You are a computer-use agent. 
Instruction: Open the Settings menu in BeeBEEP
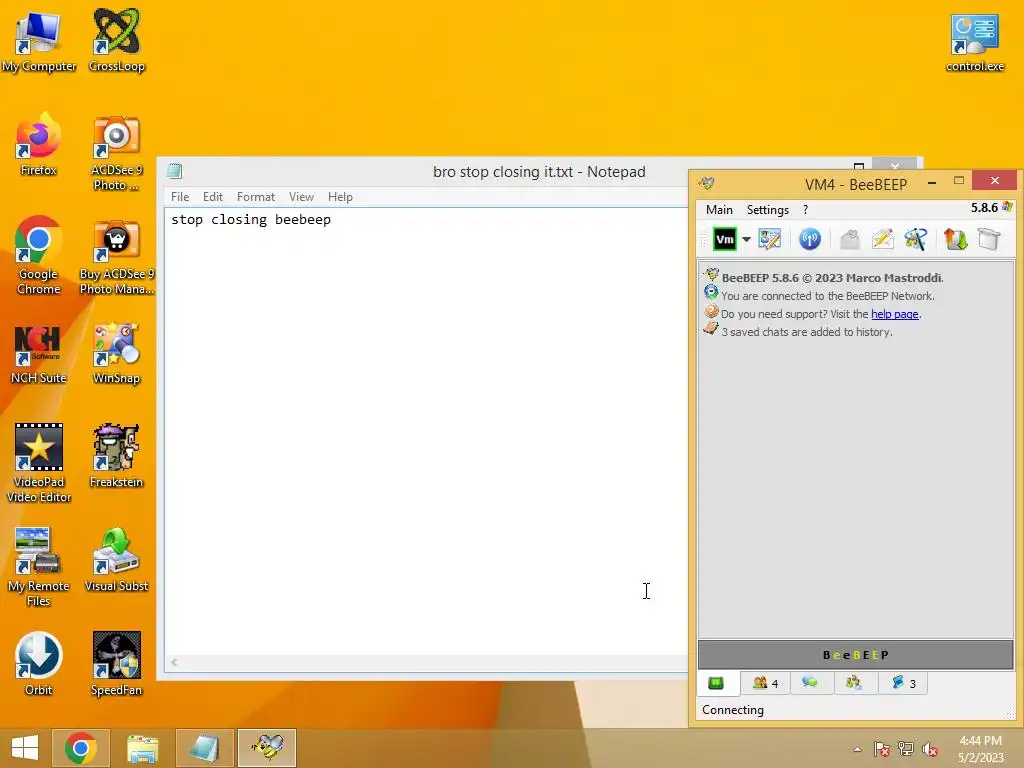[x=767, y=210]
